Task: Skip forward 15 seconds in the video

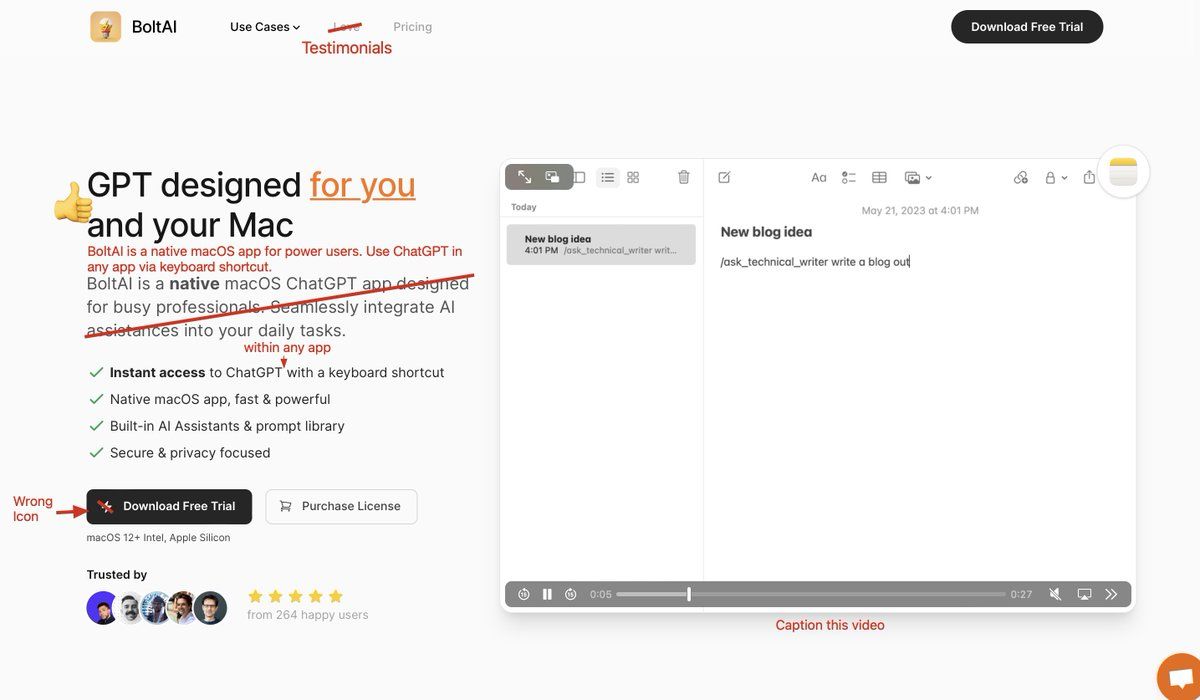Action: pyautogui.click(x=571, y=594)
